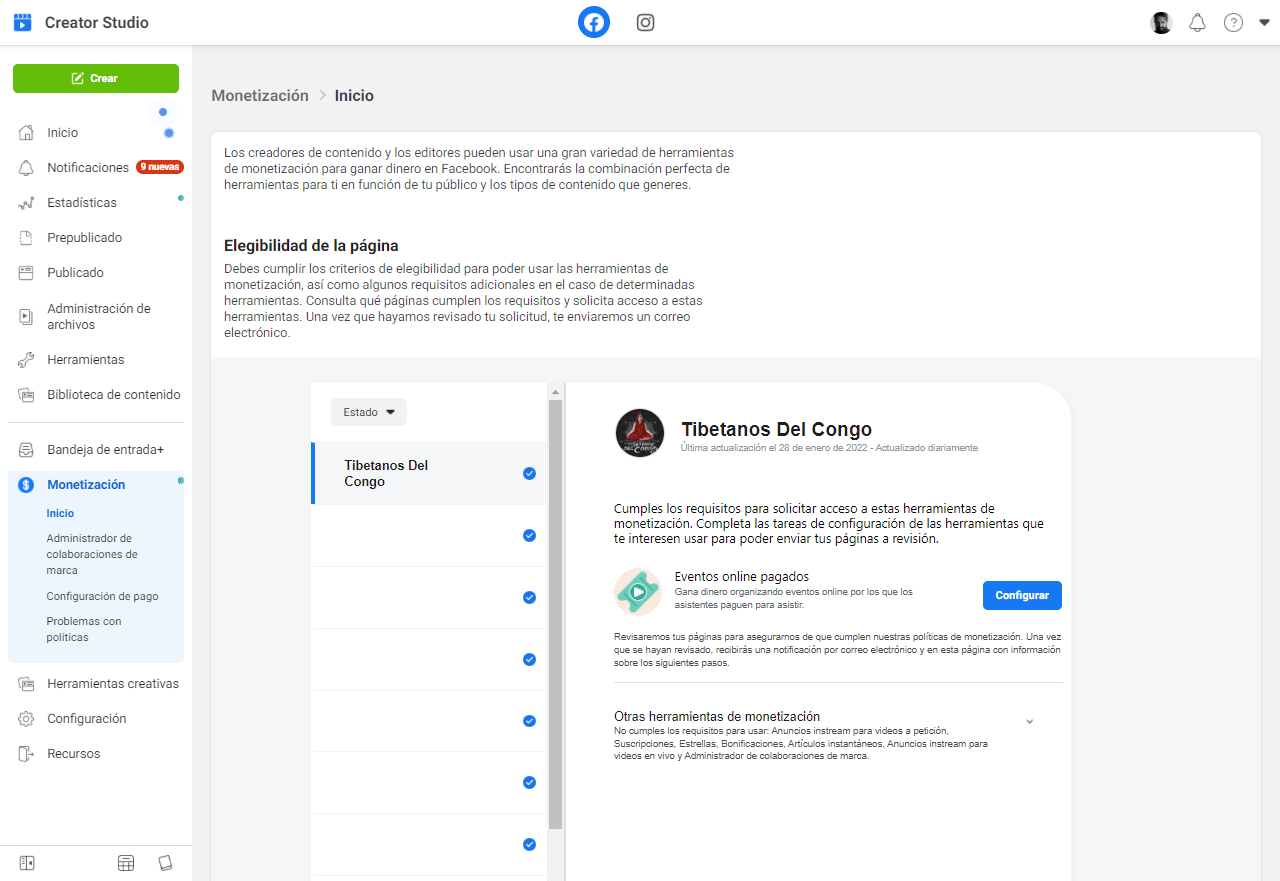Open Inicio using the home icon
Screen dimensions: 1280x881
click(x=27, y=132)
